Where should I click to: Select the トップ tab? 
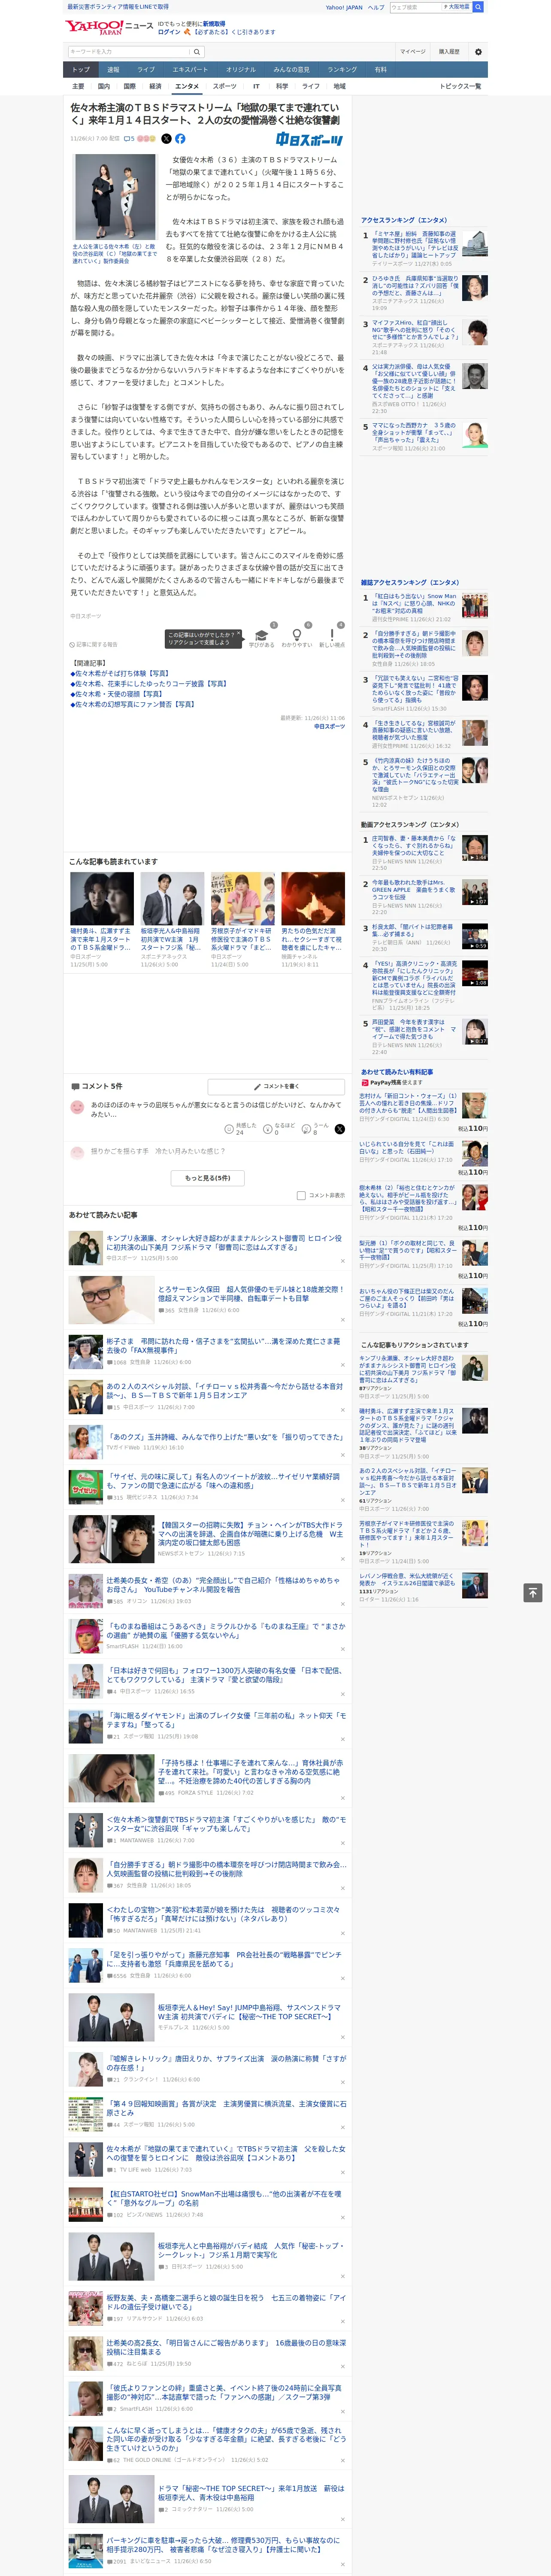(81, 69)
